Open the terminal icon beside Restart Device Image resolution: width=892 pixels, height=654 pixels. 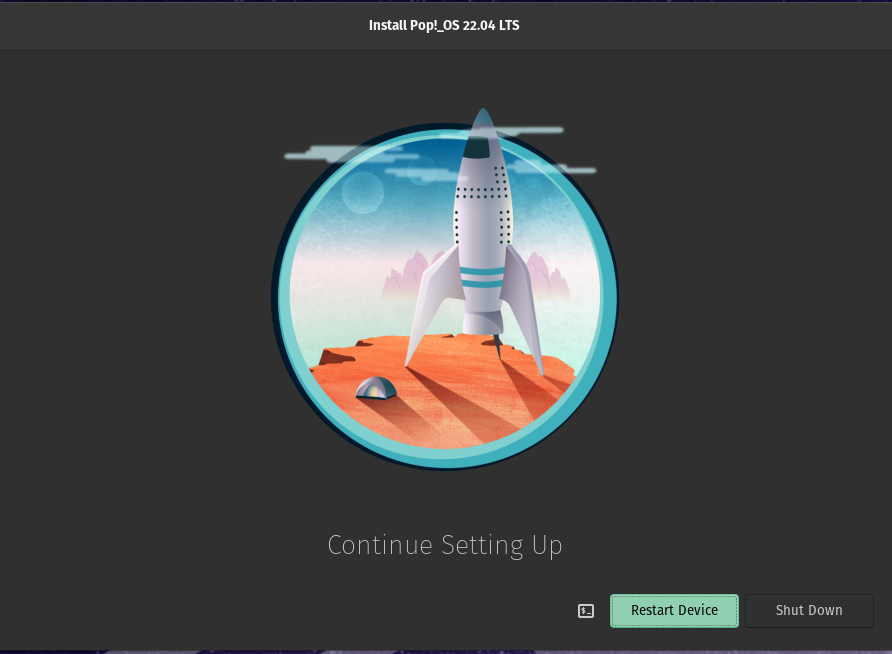[x=585, y=611]
